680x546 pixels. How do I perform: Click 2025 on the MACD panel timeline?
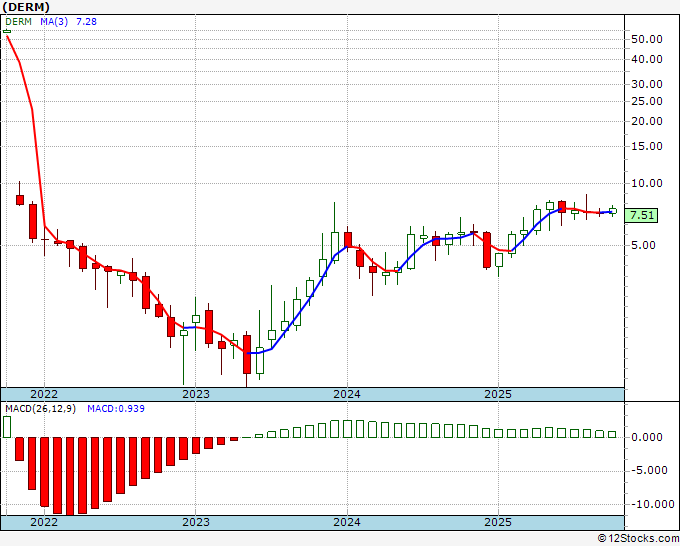point(498,522)
